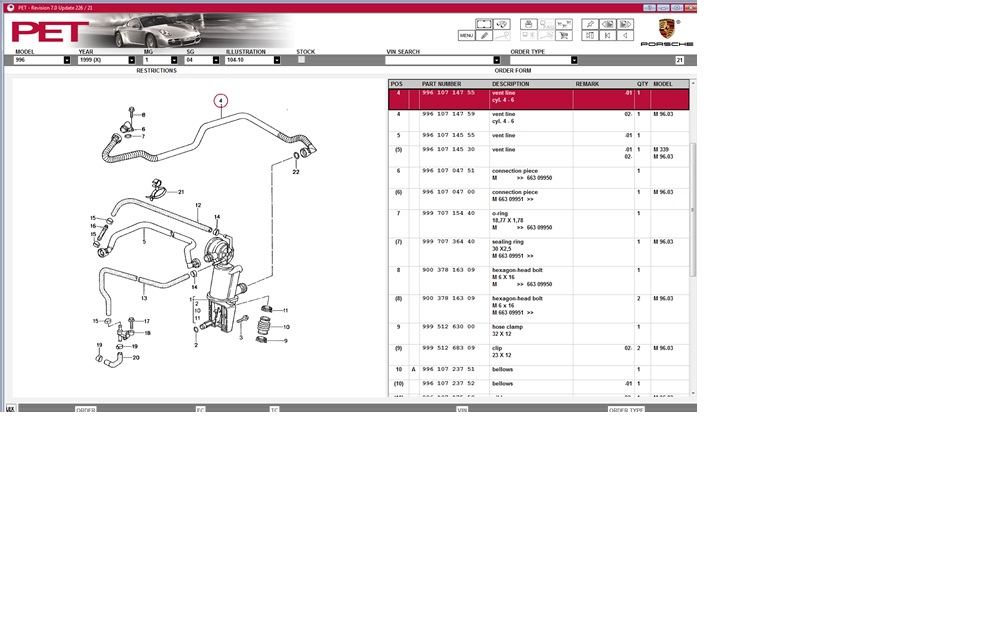Select highlighted row part 996 107 147 55
This screenshot has height=630, width=1008.
pyautogui.click(x=539, y=100)
